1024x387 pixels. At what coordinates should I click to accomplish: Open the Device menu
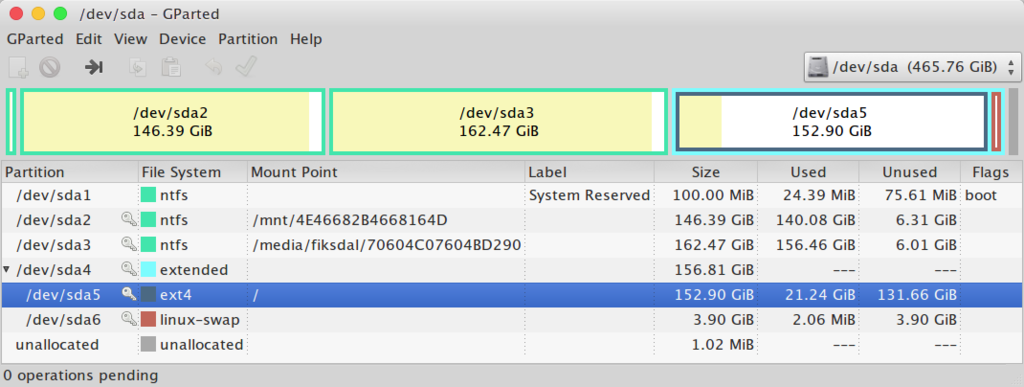182,39
